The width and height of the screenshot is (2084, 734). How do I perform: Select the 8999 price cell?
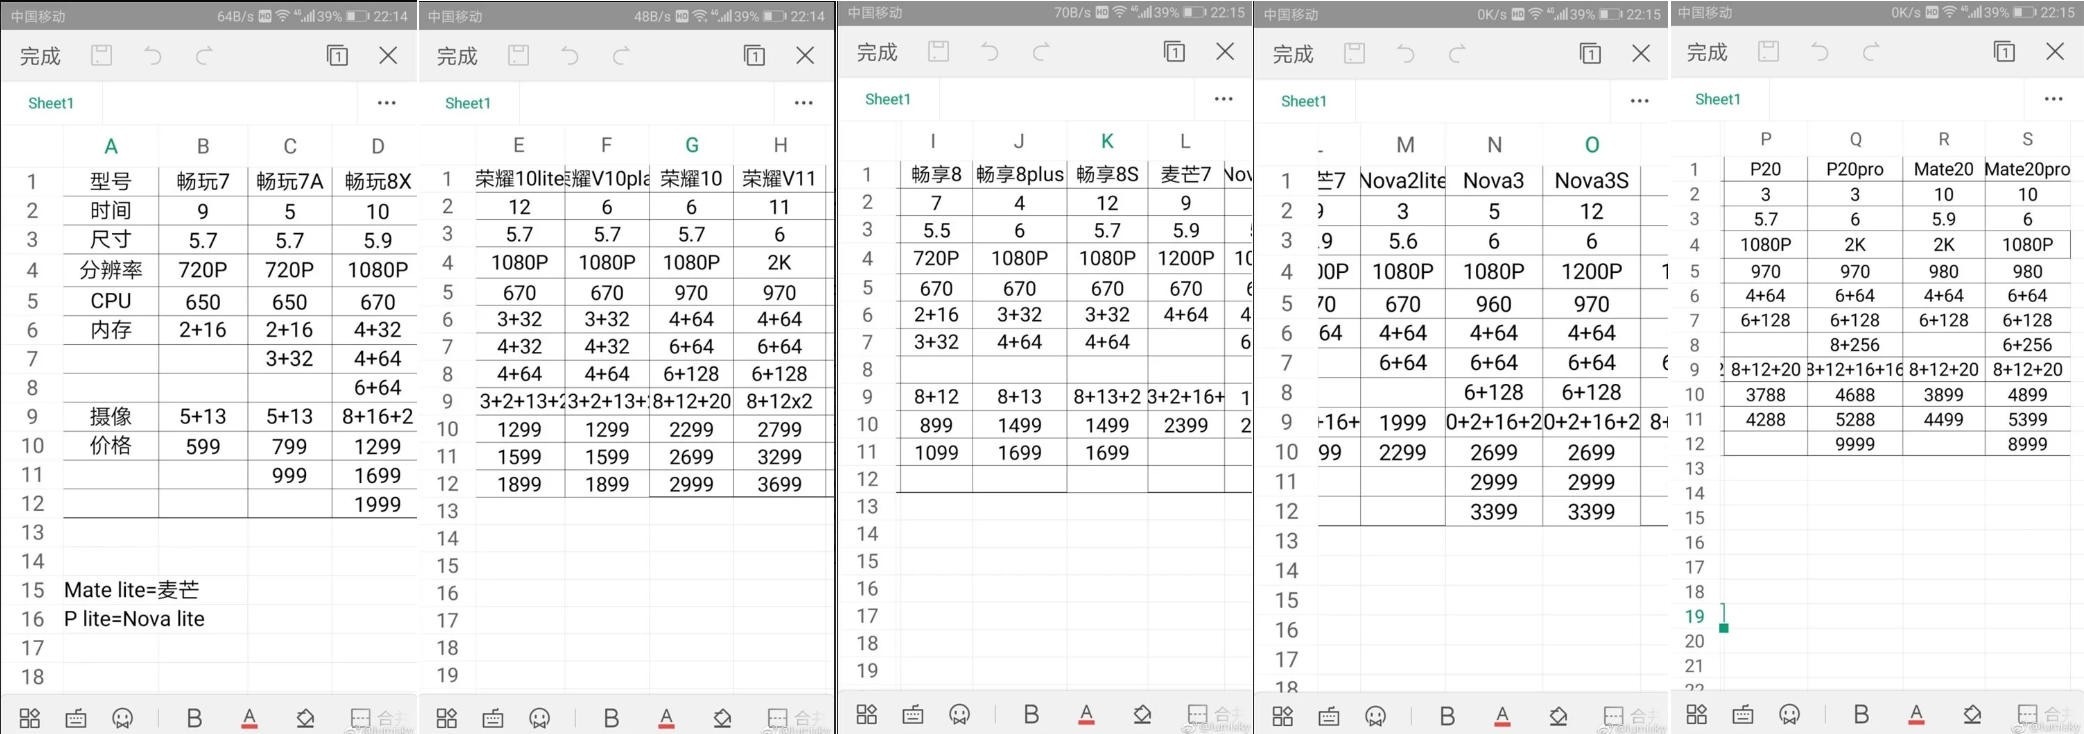tap(2027, 444)
